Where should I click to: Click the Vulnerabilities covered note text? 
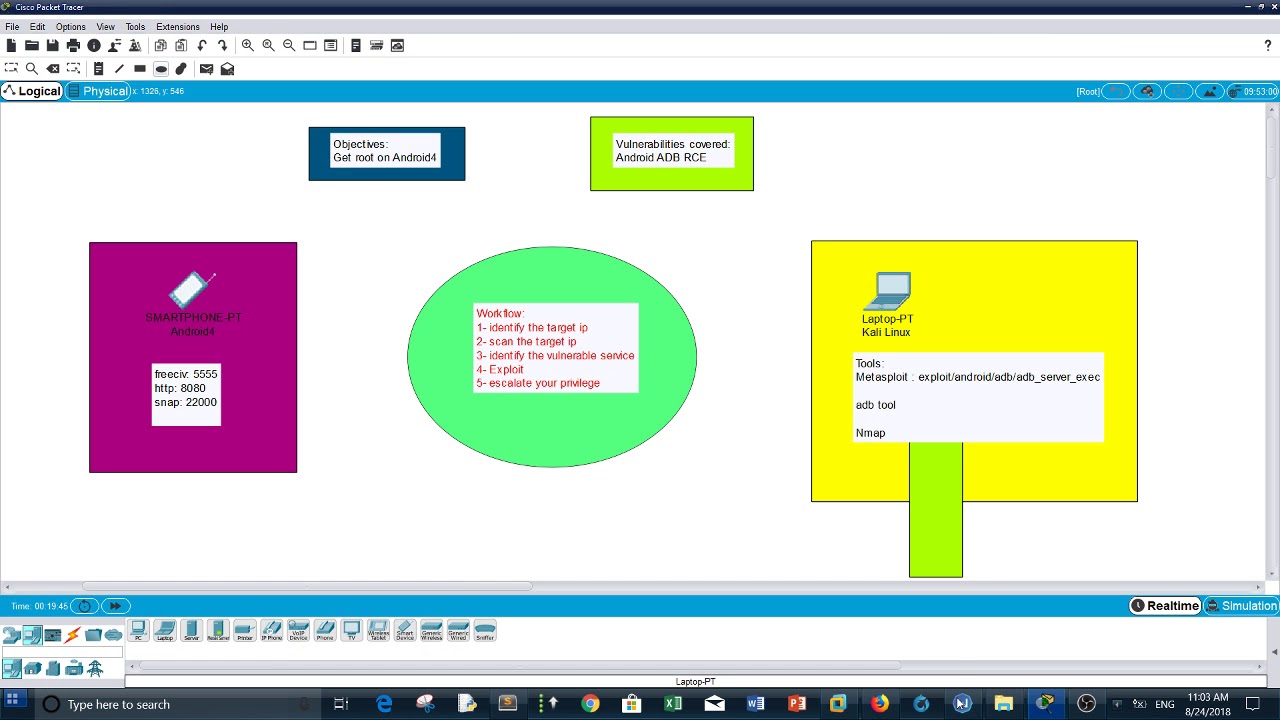tap(672, 151)
